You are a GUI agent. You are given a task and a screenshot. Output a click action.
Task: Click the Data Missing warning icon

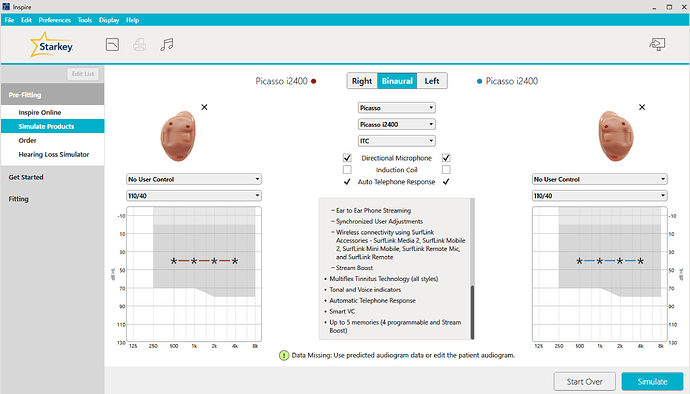(x=284, y=355)
